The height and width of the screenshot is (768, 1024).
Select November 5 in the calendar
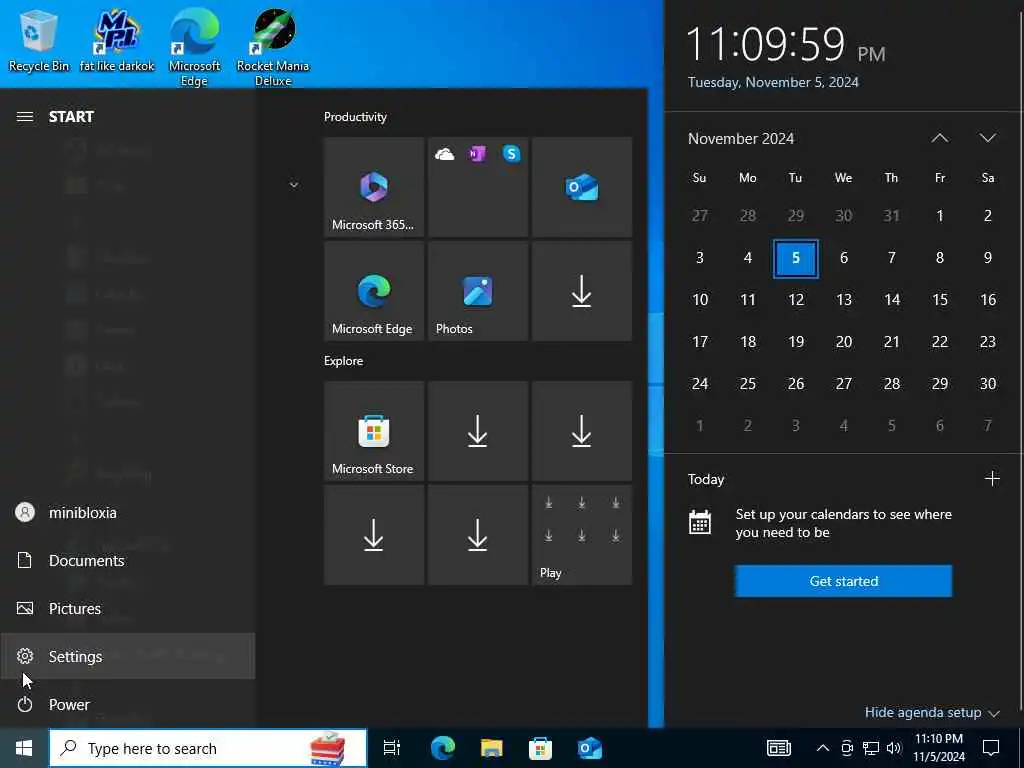pyautogui.click(x=795, y=258)
